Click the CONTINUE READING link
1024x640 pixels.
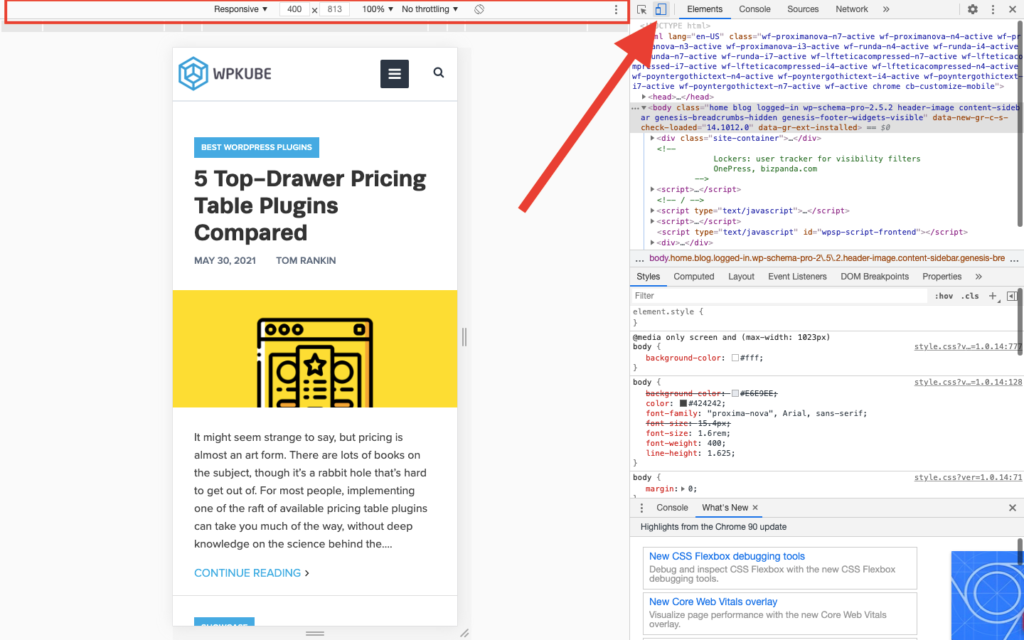click(250, 573)
